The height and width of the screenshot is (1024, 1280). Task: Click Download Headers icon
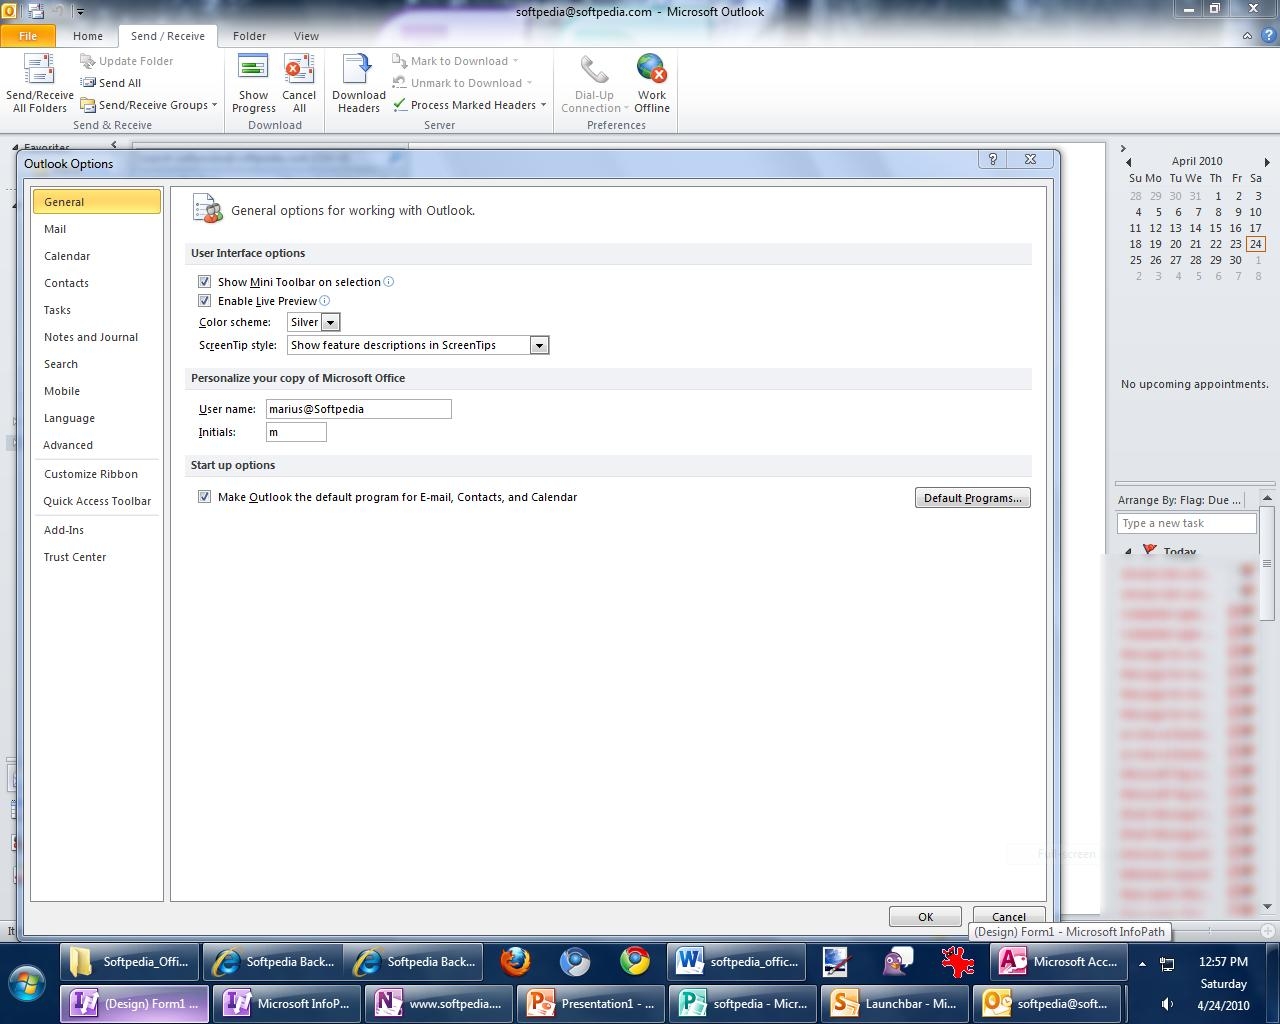point(358,72)
